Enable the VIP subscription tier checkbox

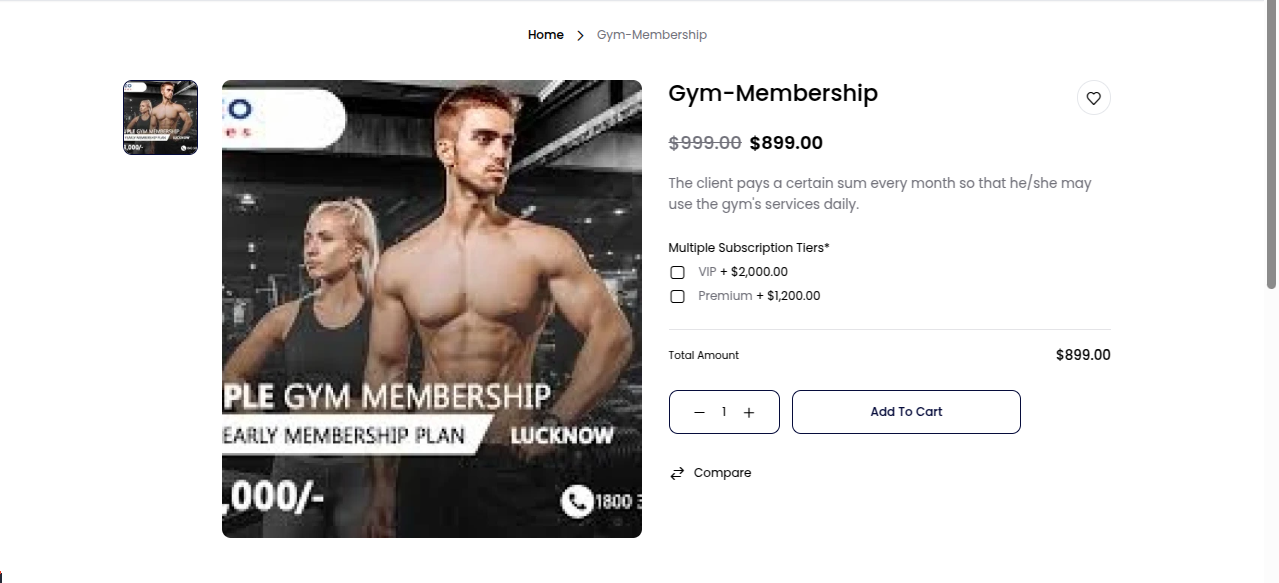[677, 272]
